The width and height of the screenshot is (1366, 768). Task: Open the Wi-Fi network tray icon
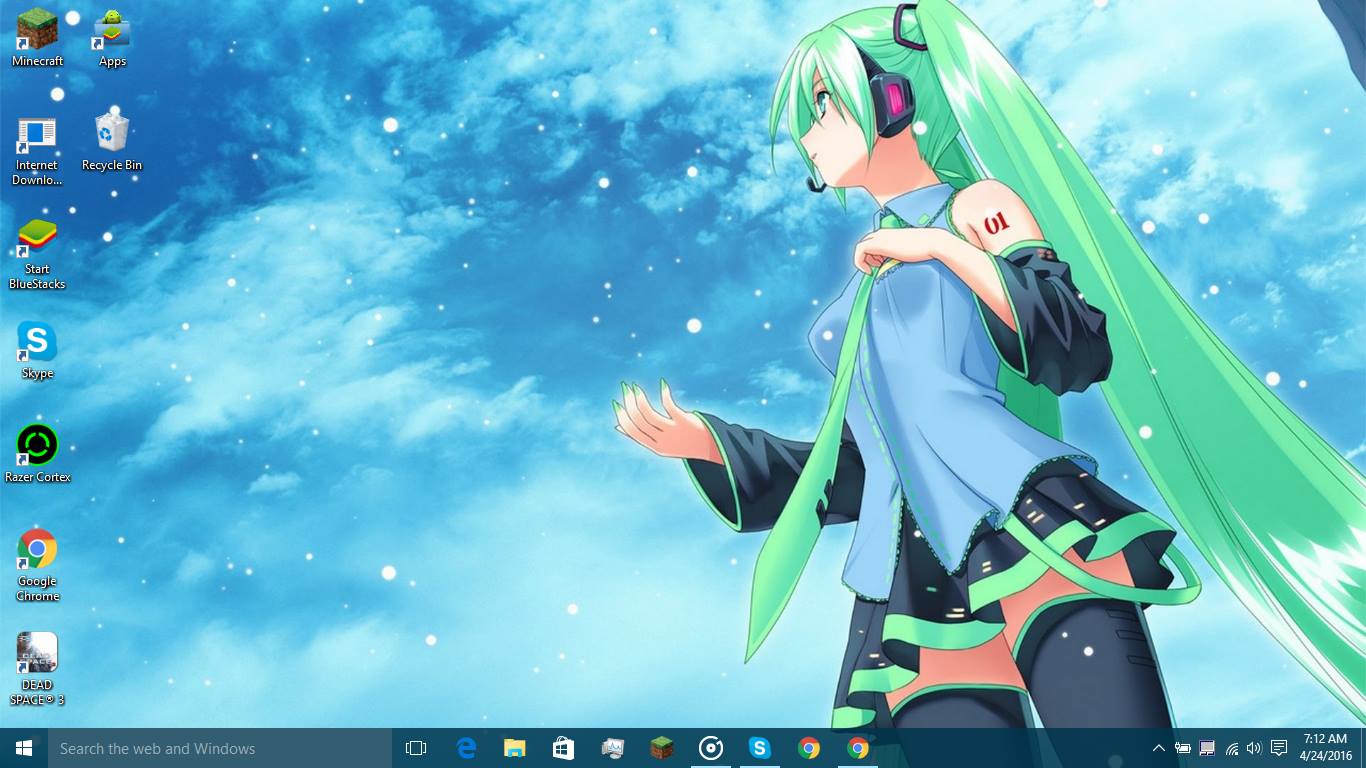pyautogui.click(x=1231, y=748)
